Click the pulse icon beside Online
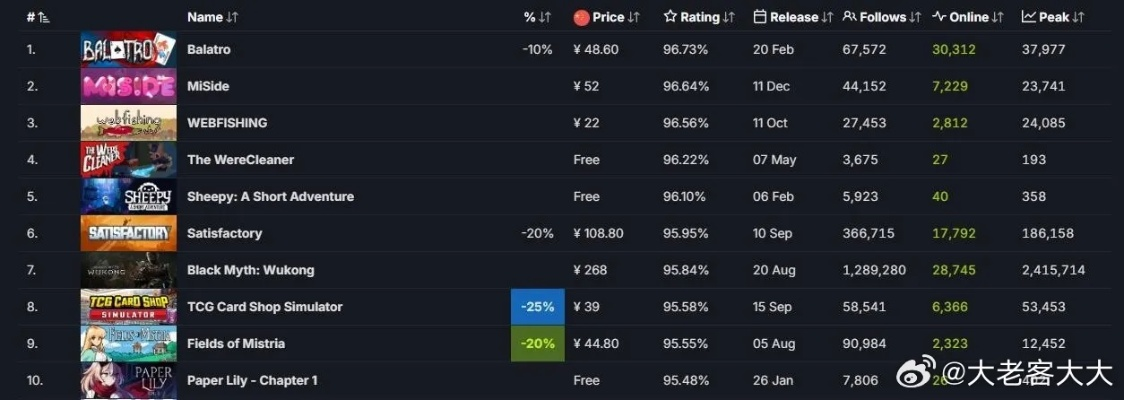The height and width of the screenshot is (400, 1124). pos(939,17)
